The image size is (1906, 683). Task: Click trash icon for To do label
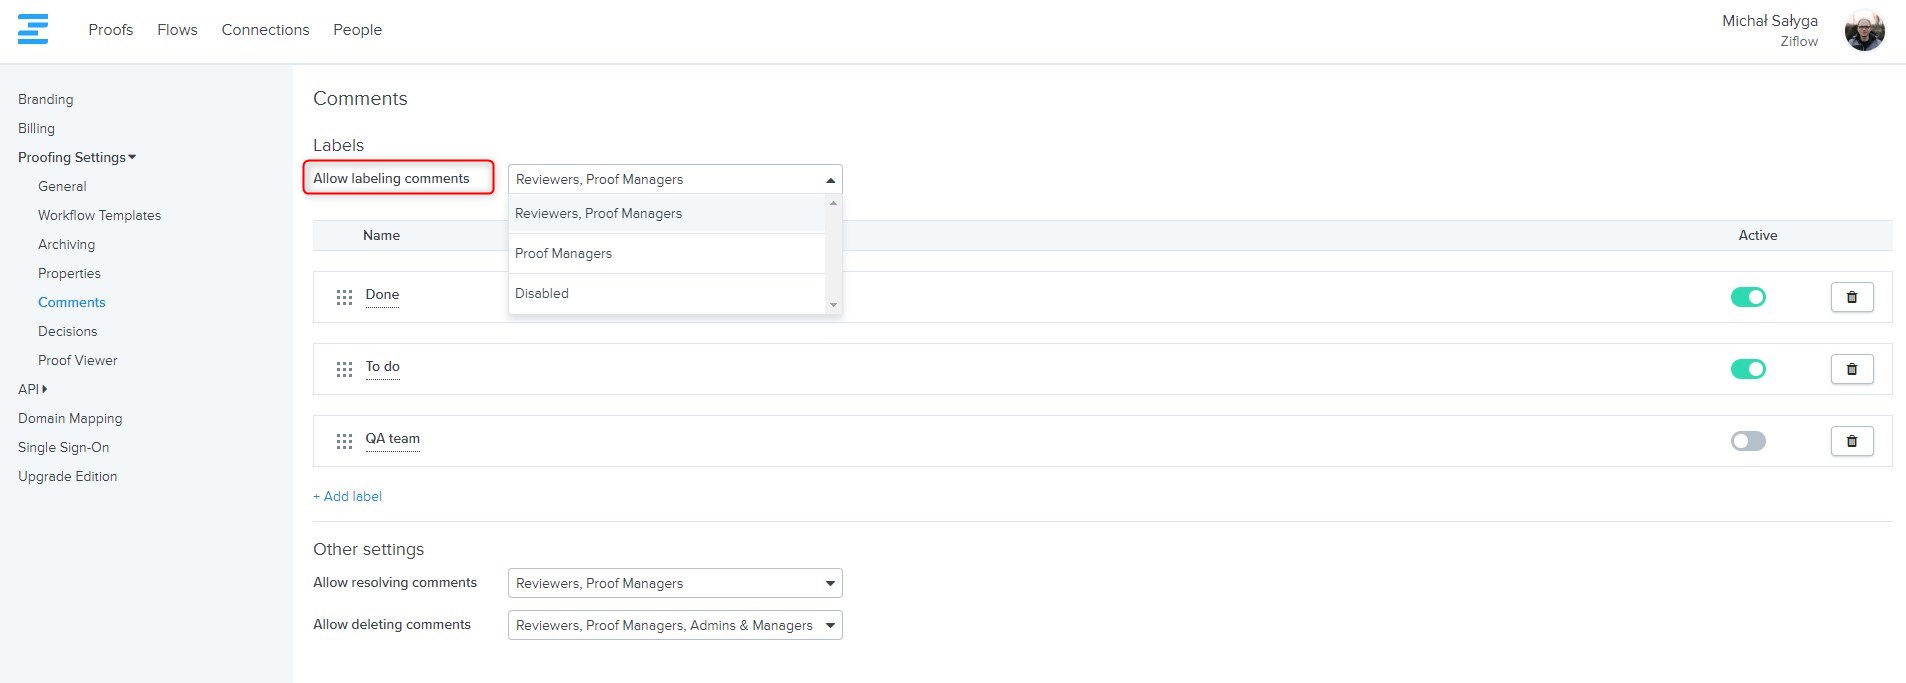[1851, 369]
